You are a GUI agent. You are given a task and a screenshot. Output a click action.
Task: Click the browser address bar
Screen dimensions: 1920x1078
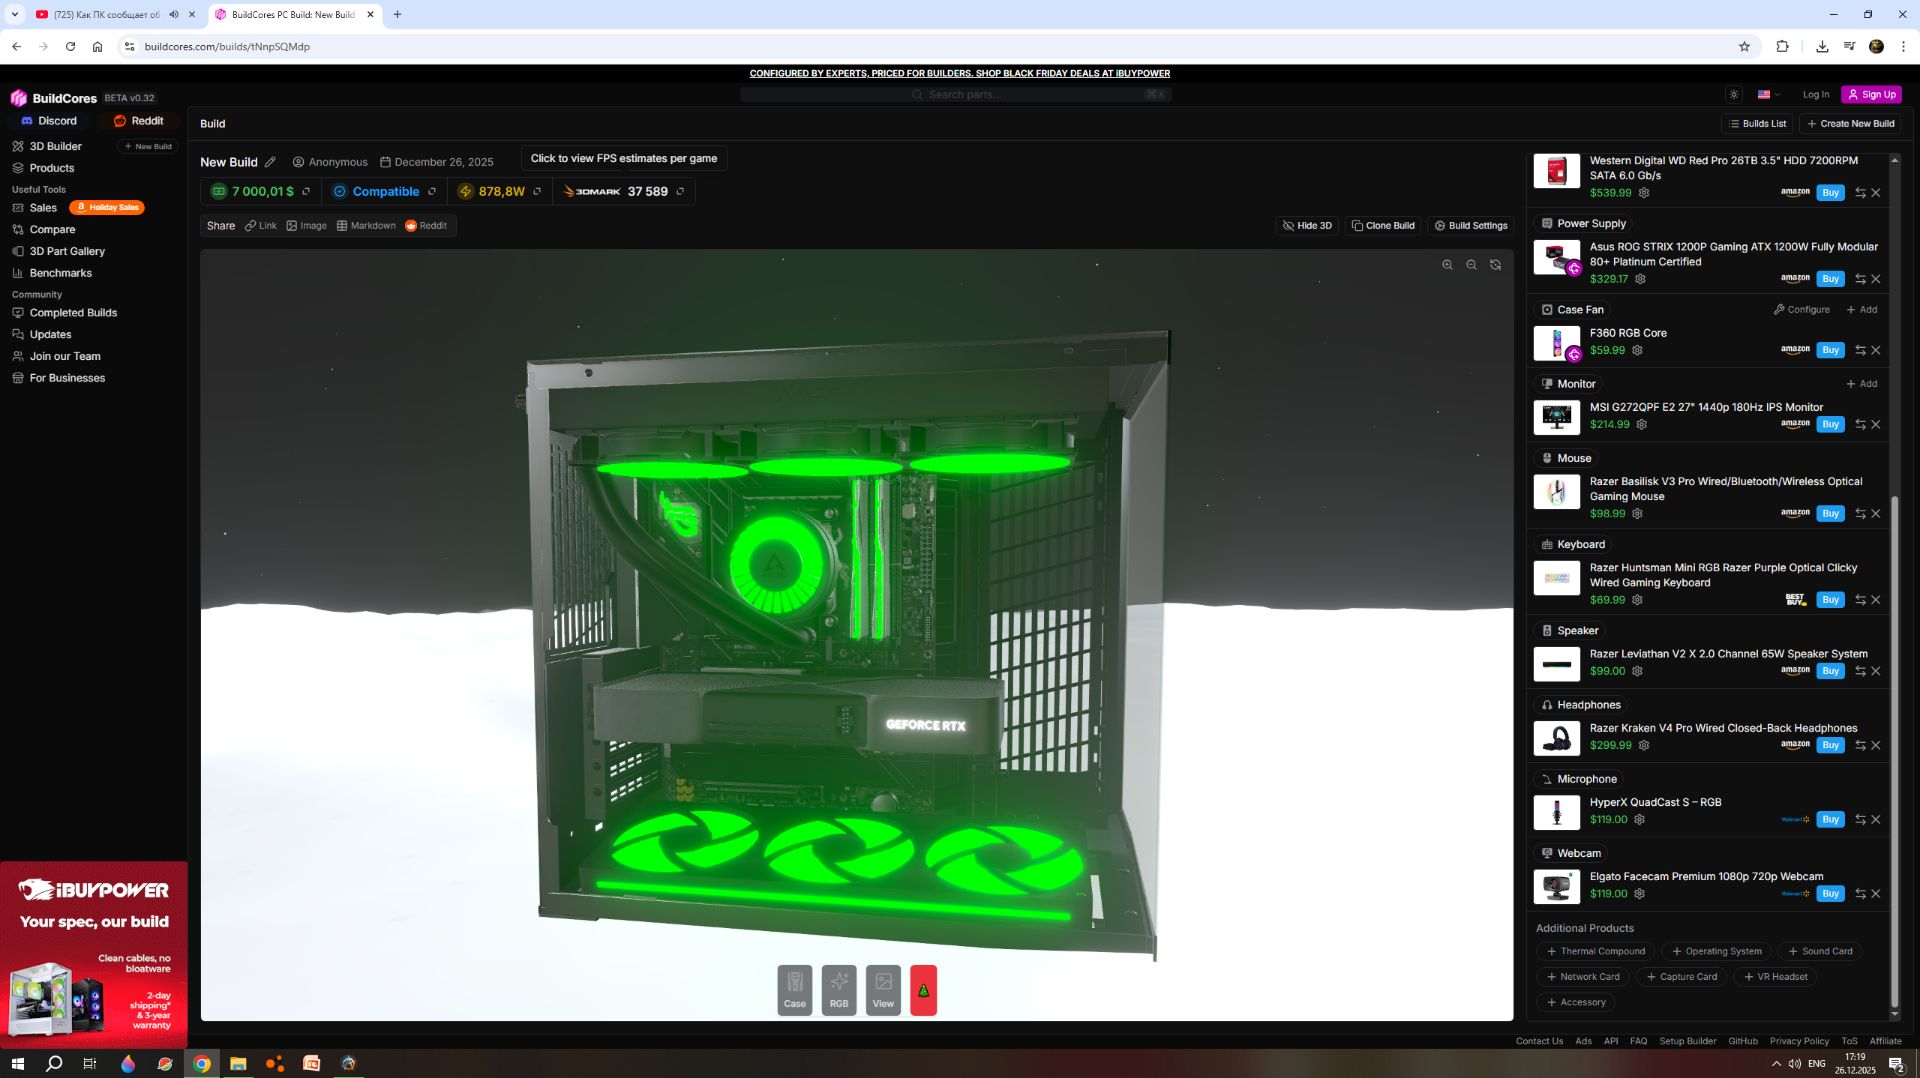click(x=930, y=46)
